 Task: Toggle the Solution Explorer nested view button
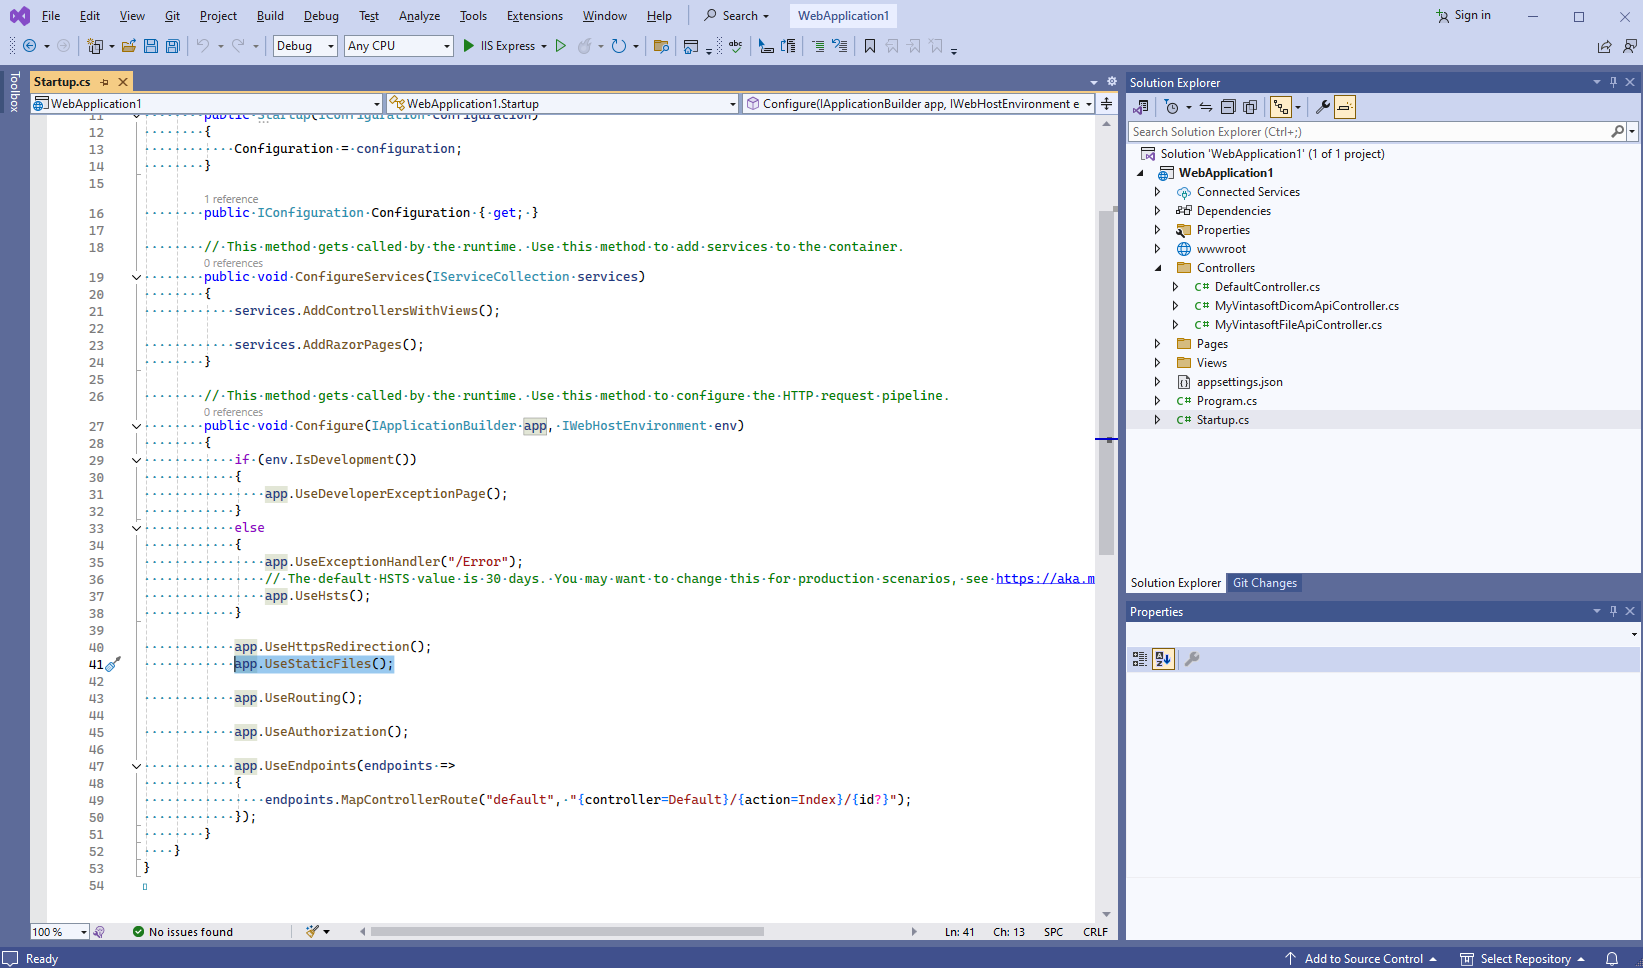[1280, 107]
